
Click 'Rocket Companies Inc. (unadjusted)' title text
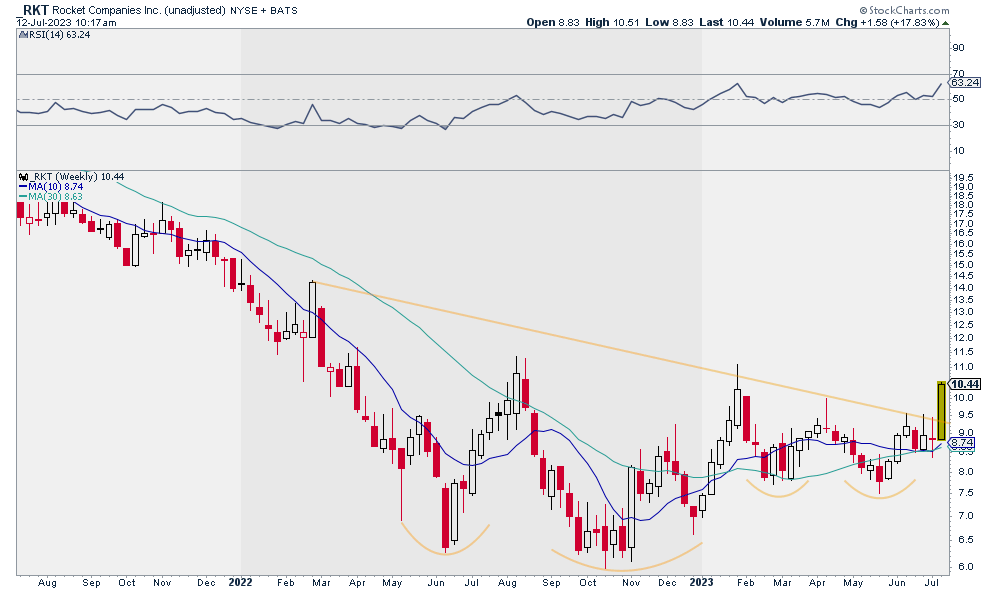click(x=139, y=10)
